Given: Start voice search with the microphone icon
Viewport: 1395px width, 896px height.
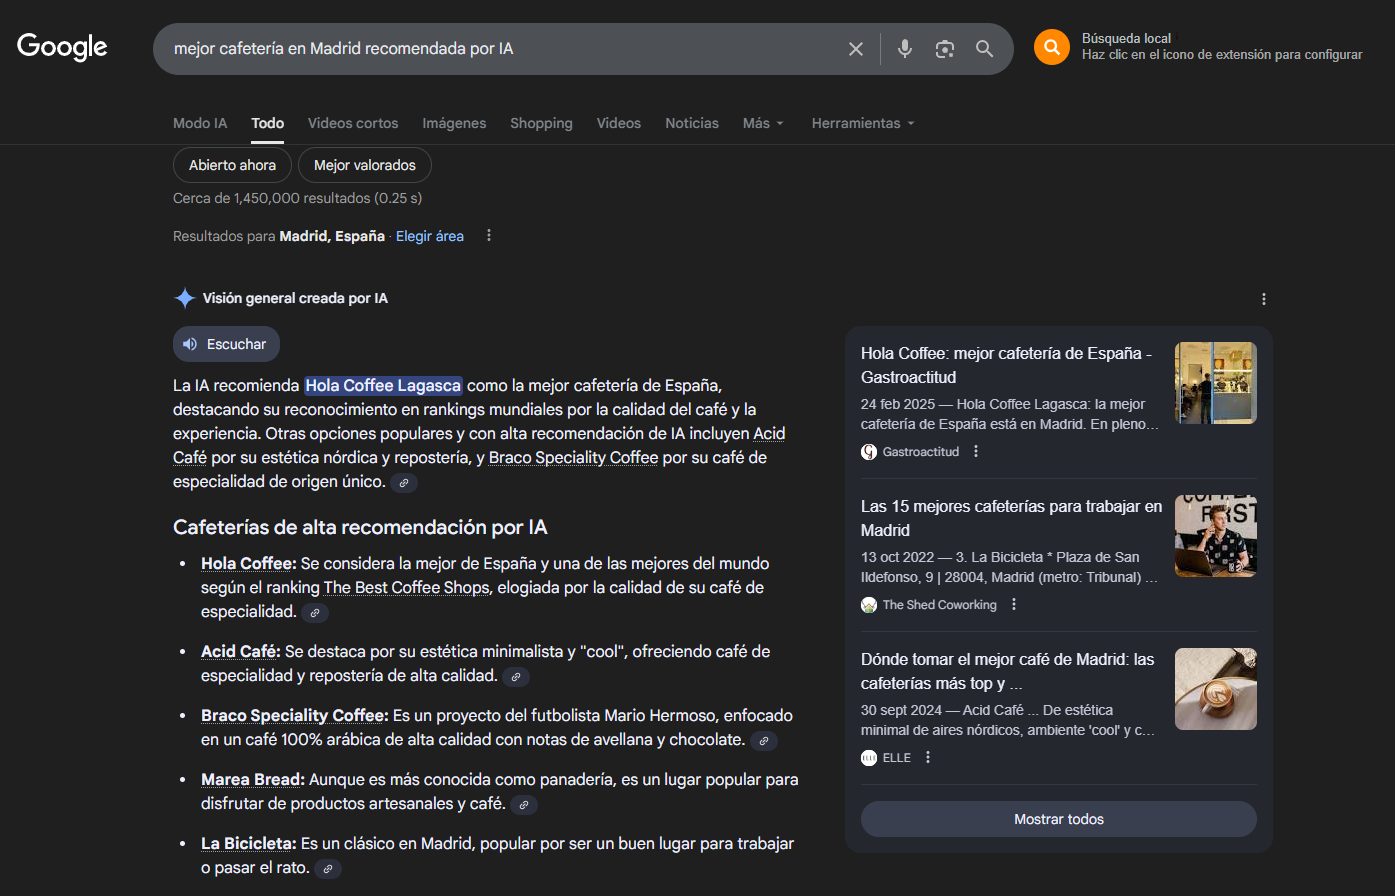Looking at the screenshot, I should (x=905, y=49).
